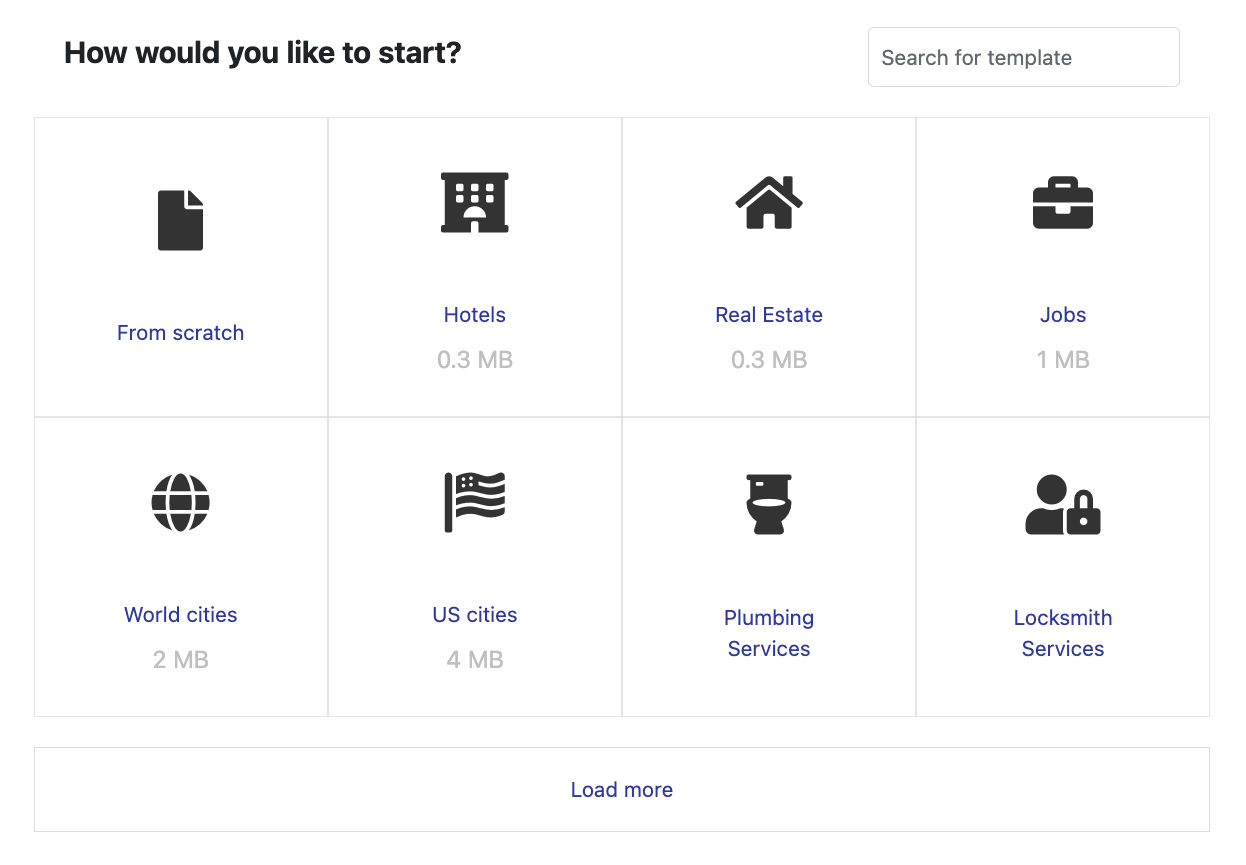Open the Hotels template link

point(475,315)
